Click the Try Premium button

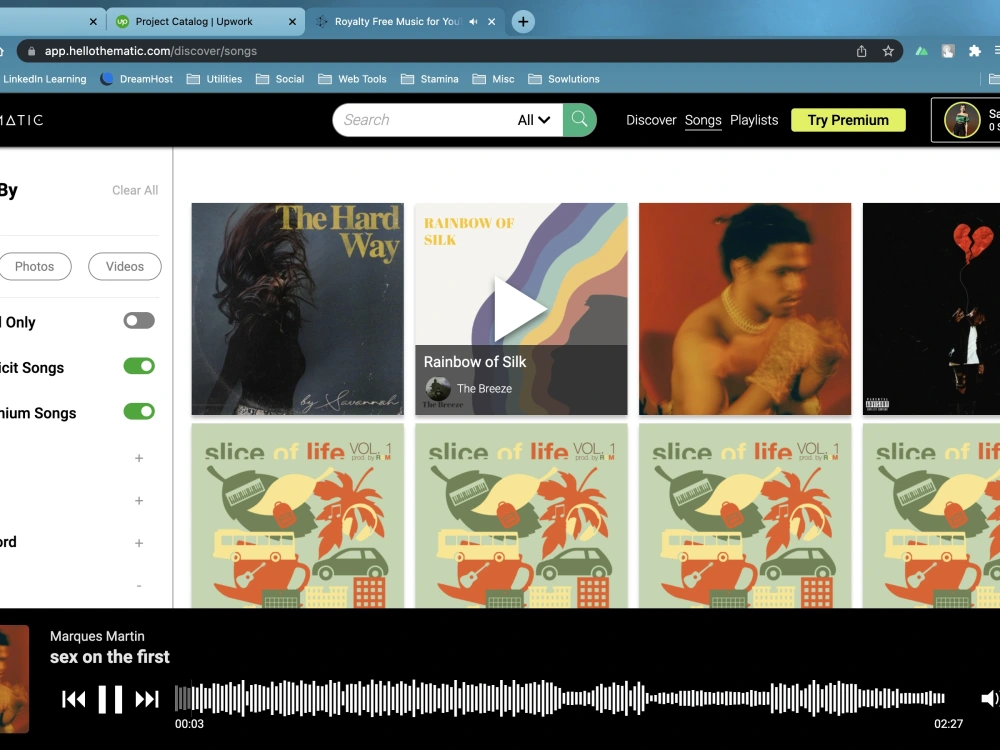(x=848, y=120)
